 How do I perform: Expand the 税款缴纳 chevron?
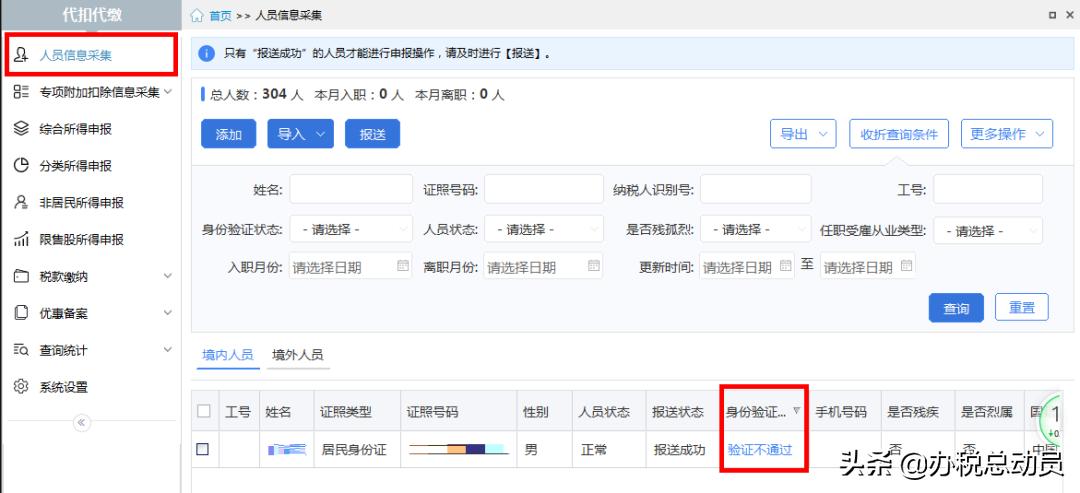click(x=168, y=276)
